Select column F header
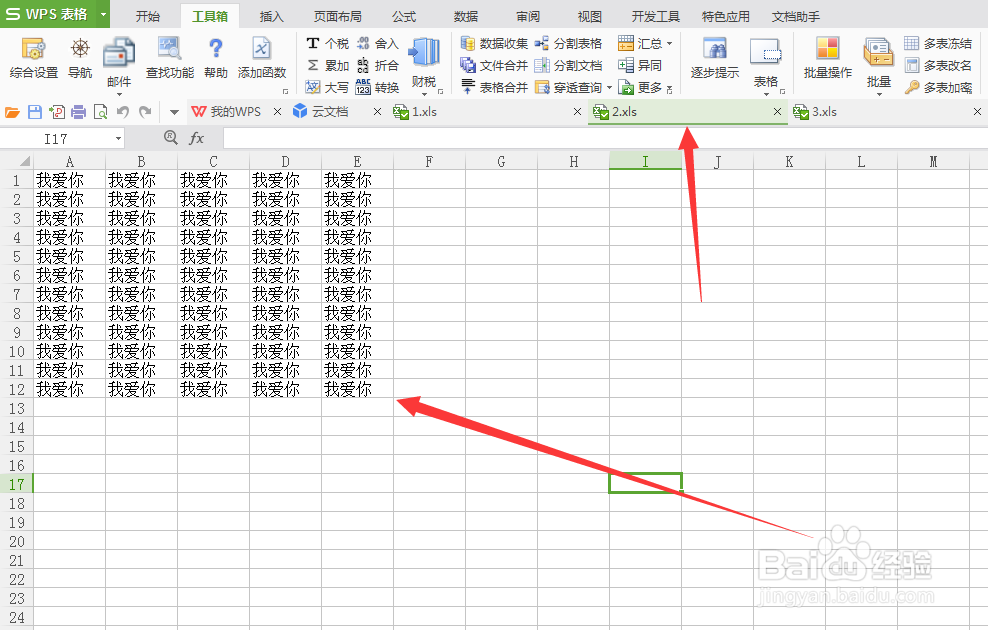The height and width of the screenshot is (630, 988). click(x=429, y=161)
